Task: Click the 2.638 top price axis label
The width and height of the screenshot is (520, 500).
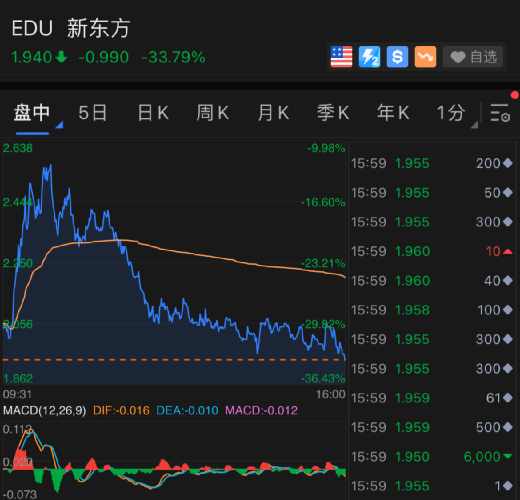Action: click(x=18, y=148)
